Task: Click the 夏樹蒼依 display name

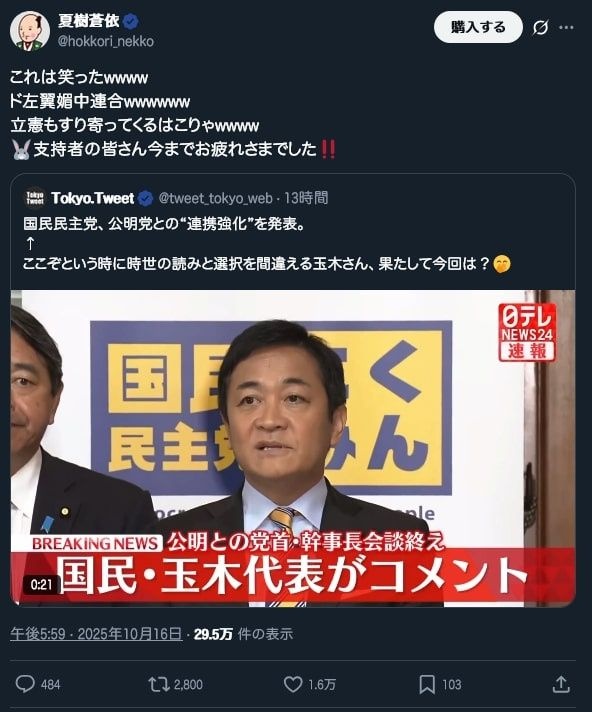Action: [89, 21]
